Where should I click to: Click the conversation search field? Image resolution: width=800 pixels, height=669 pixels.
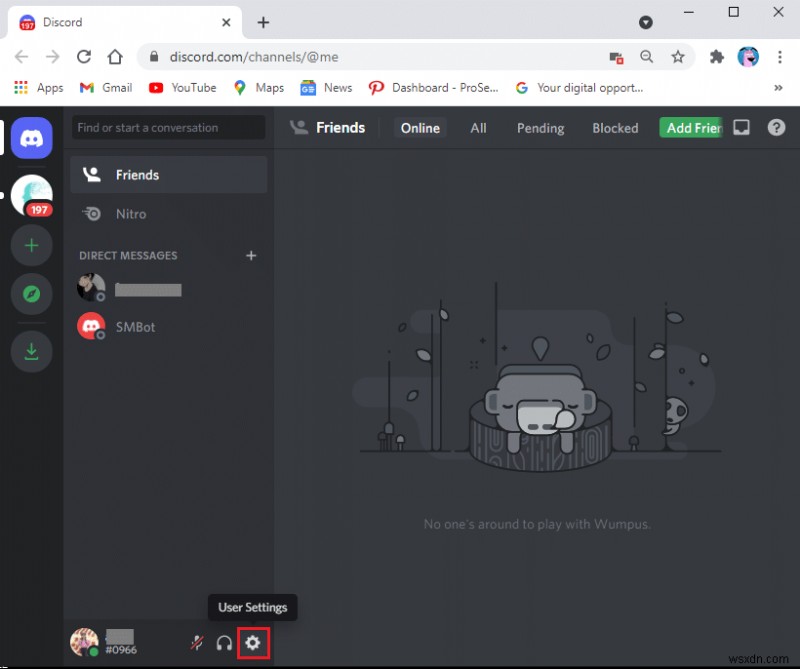coord(167,127)
